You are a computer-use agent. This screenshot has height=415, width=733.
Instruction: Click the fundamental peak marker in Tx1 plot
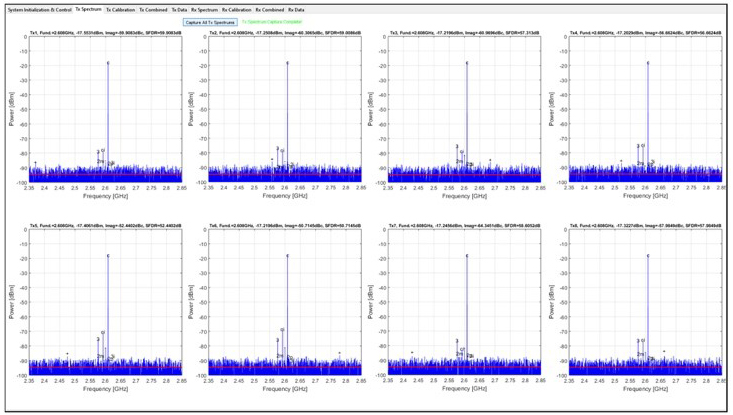coord(108,63)
